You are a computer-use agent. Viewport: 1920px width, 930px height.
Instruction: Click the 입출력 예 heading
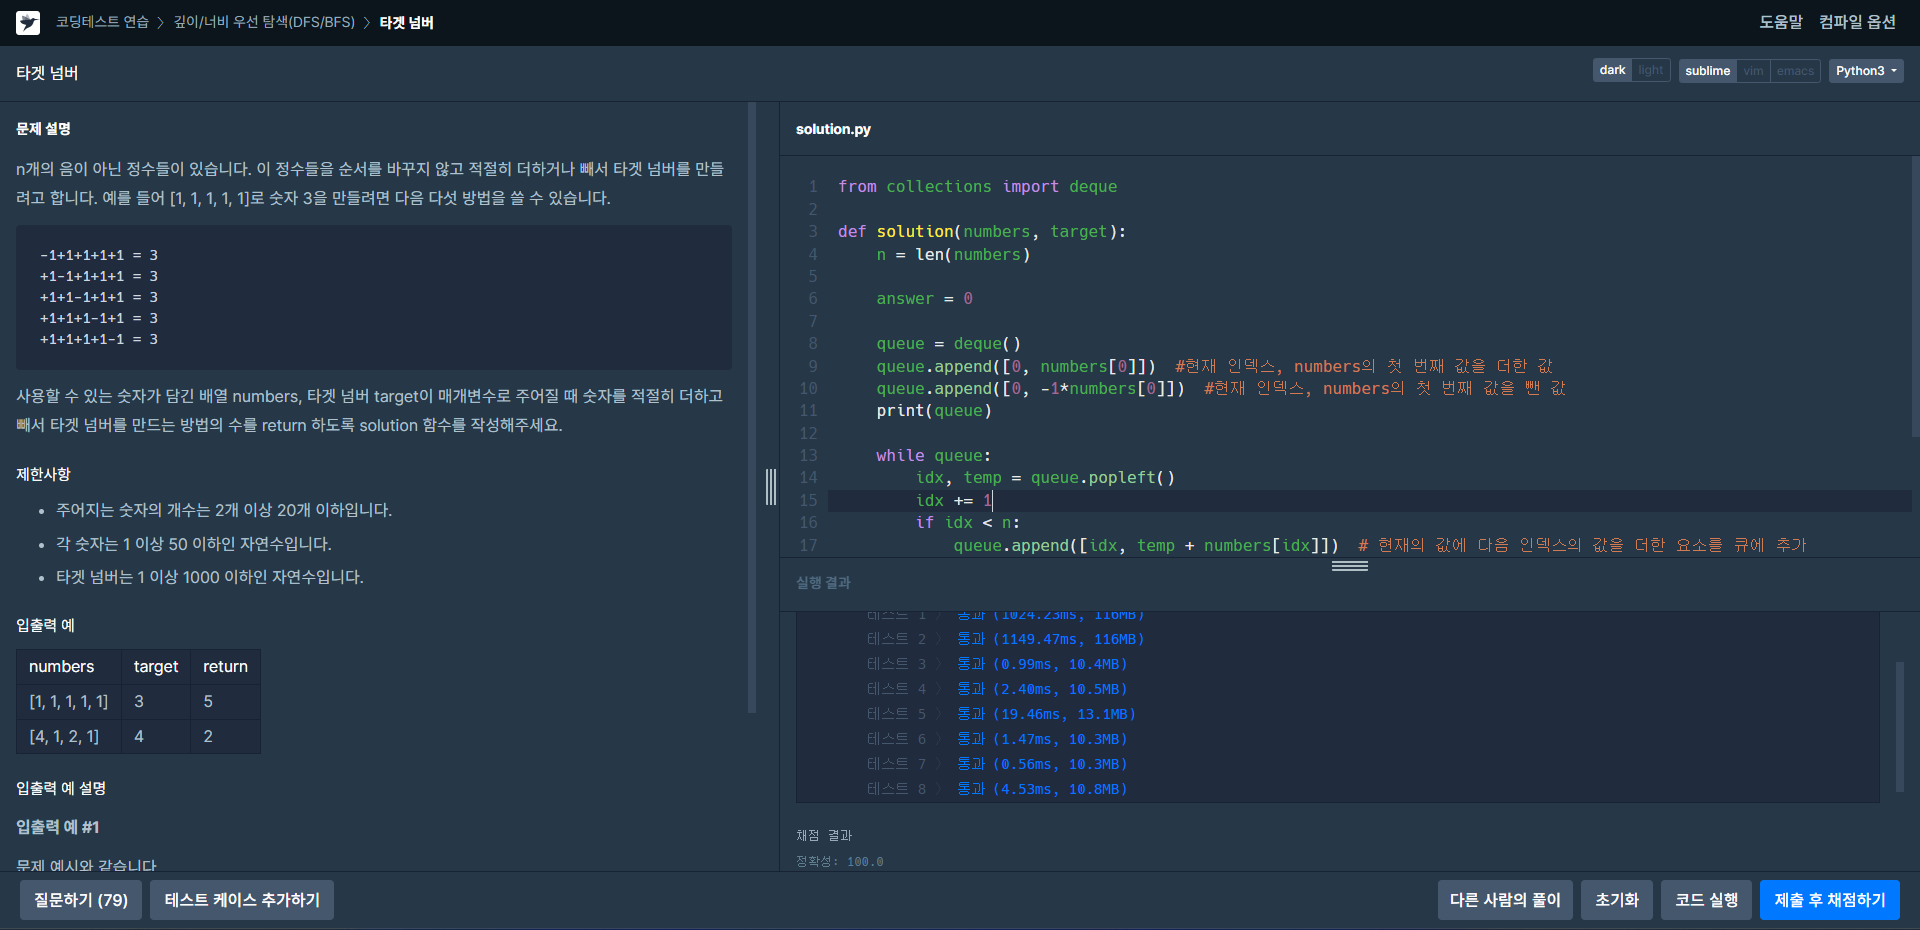coord(45,625)
